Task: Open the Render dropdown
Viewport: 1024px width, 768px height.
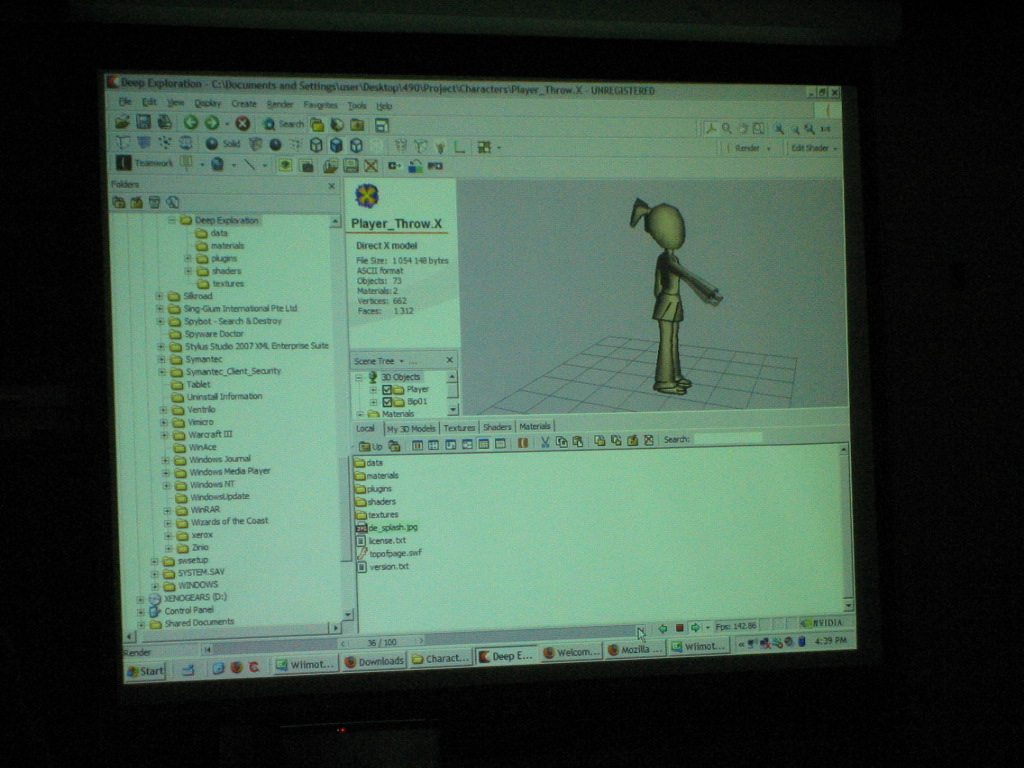Action: click(752, 148)
